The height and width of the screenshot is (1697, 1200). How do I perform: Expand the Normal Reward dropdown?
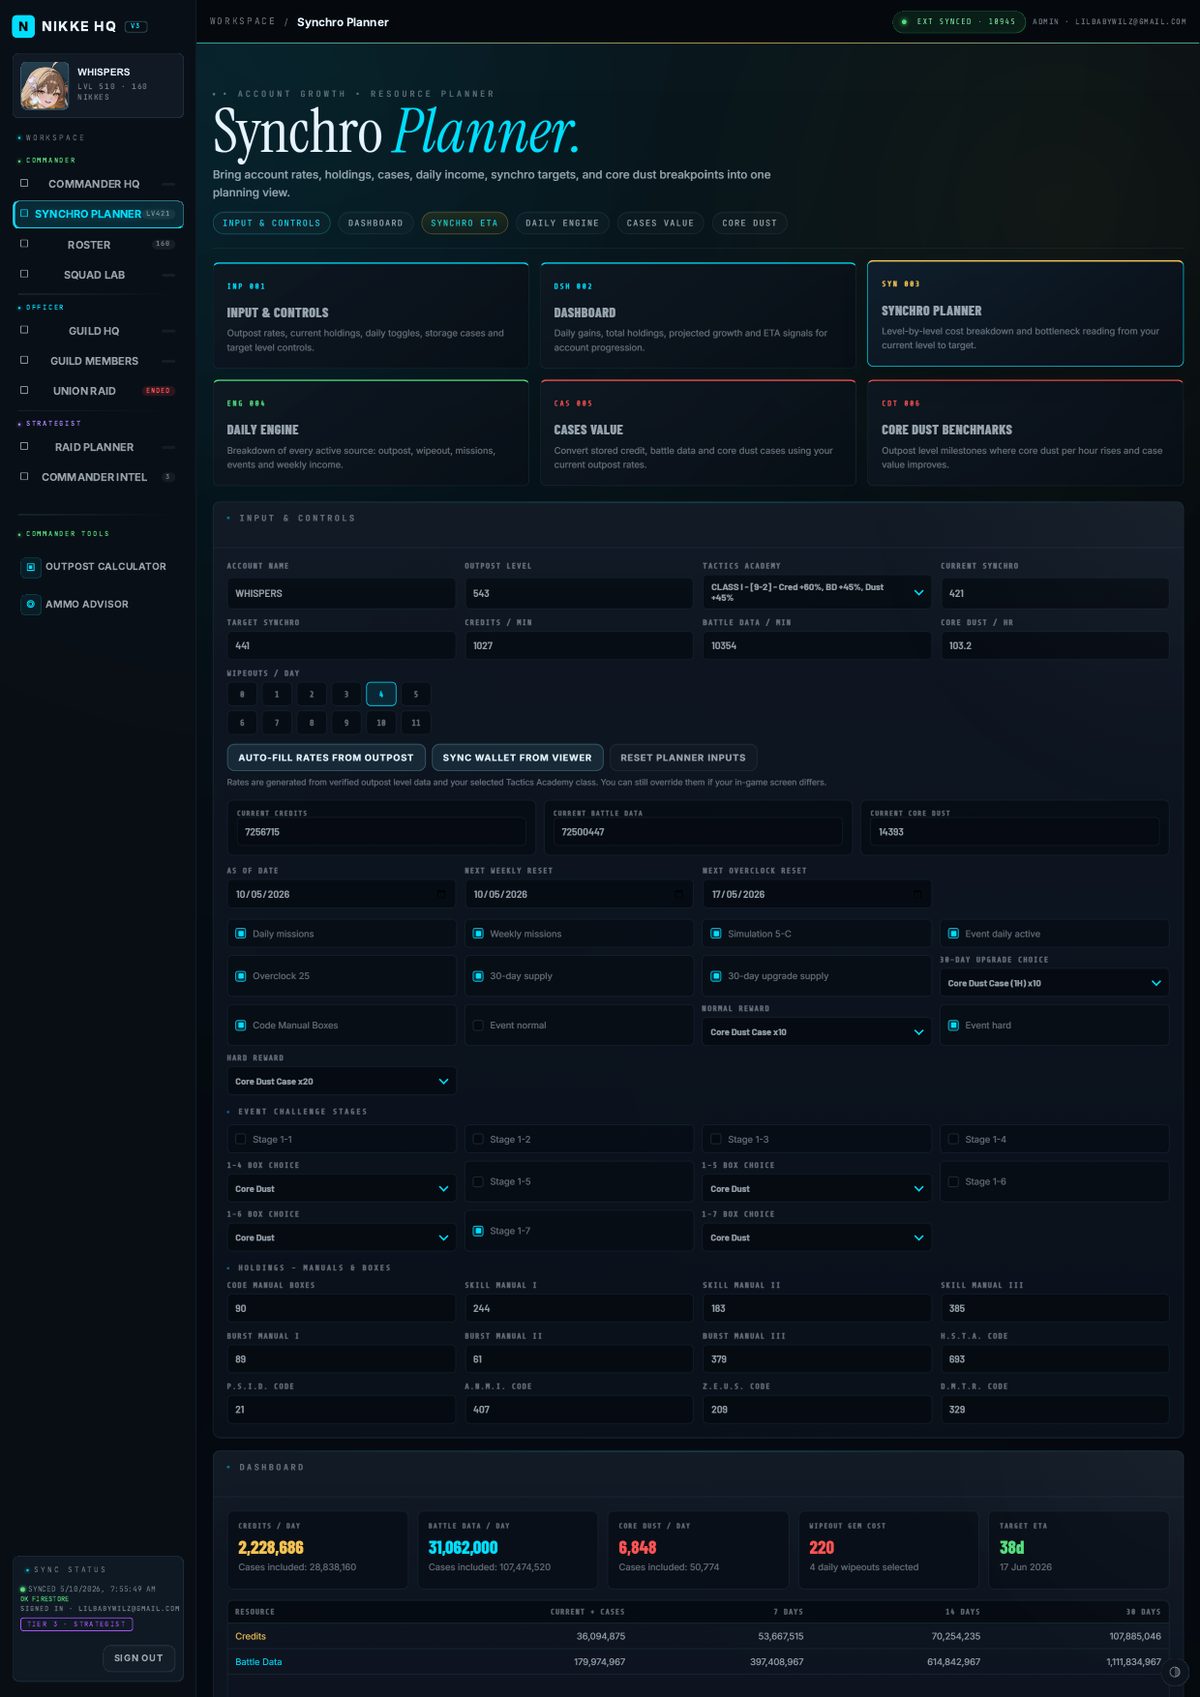tap(817, 1032)
